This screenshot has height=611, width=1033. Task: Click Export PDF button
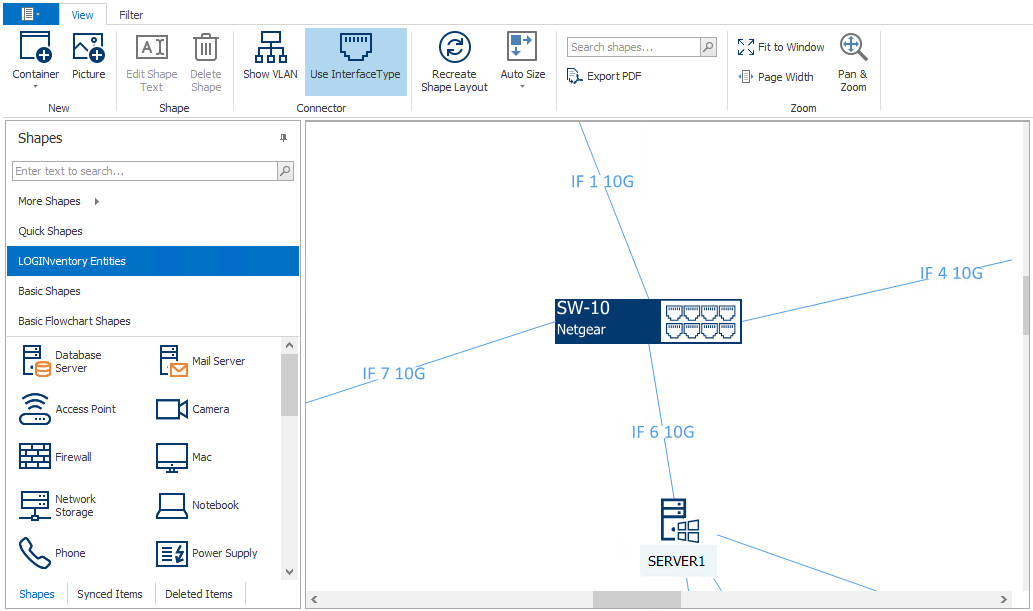click(604, 76)
